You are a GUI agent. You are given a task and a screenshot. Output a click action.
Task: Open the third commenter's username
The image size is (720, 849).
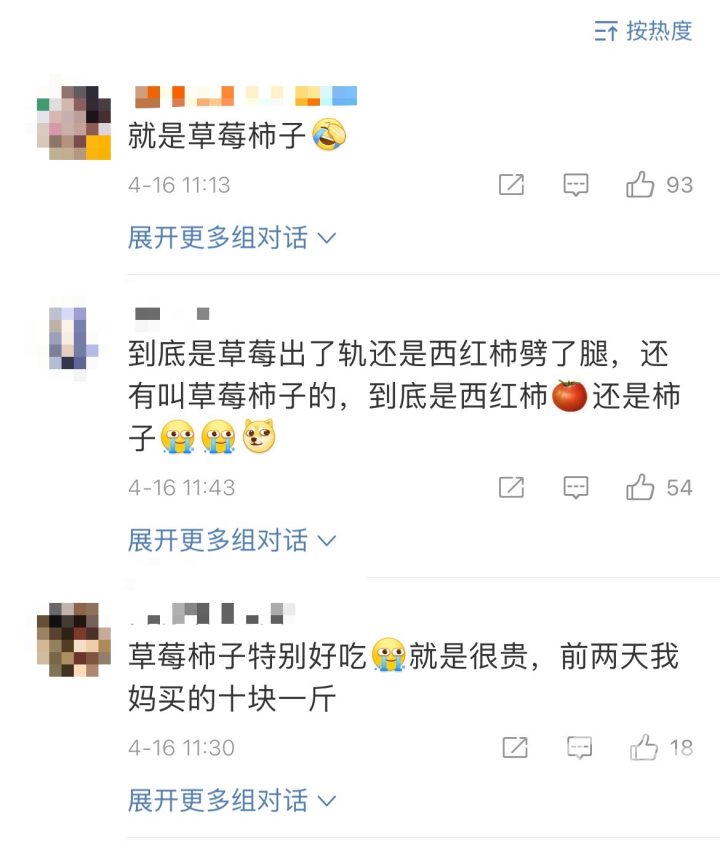[213, 613]
